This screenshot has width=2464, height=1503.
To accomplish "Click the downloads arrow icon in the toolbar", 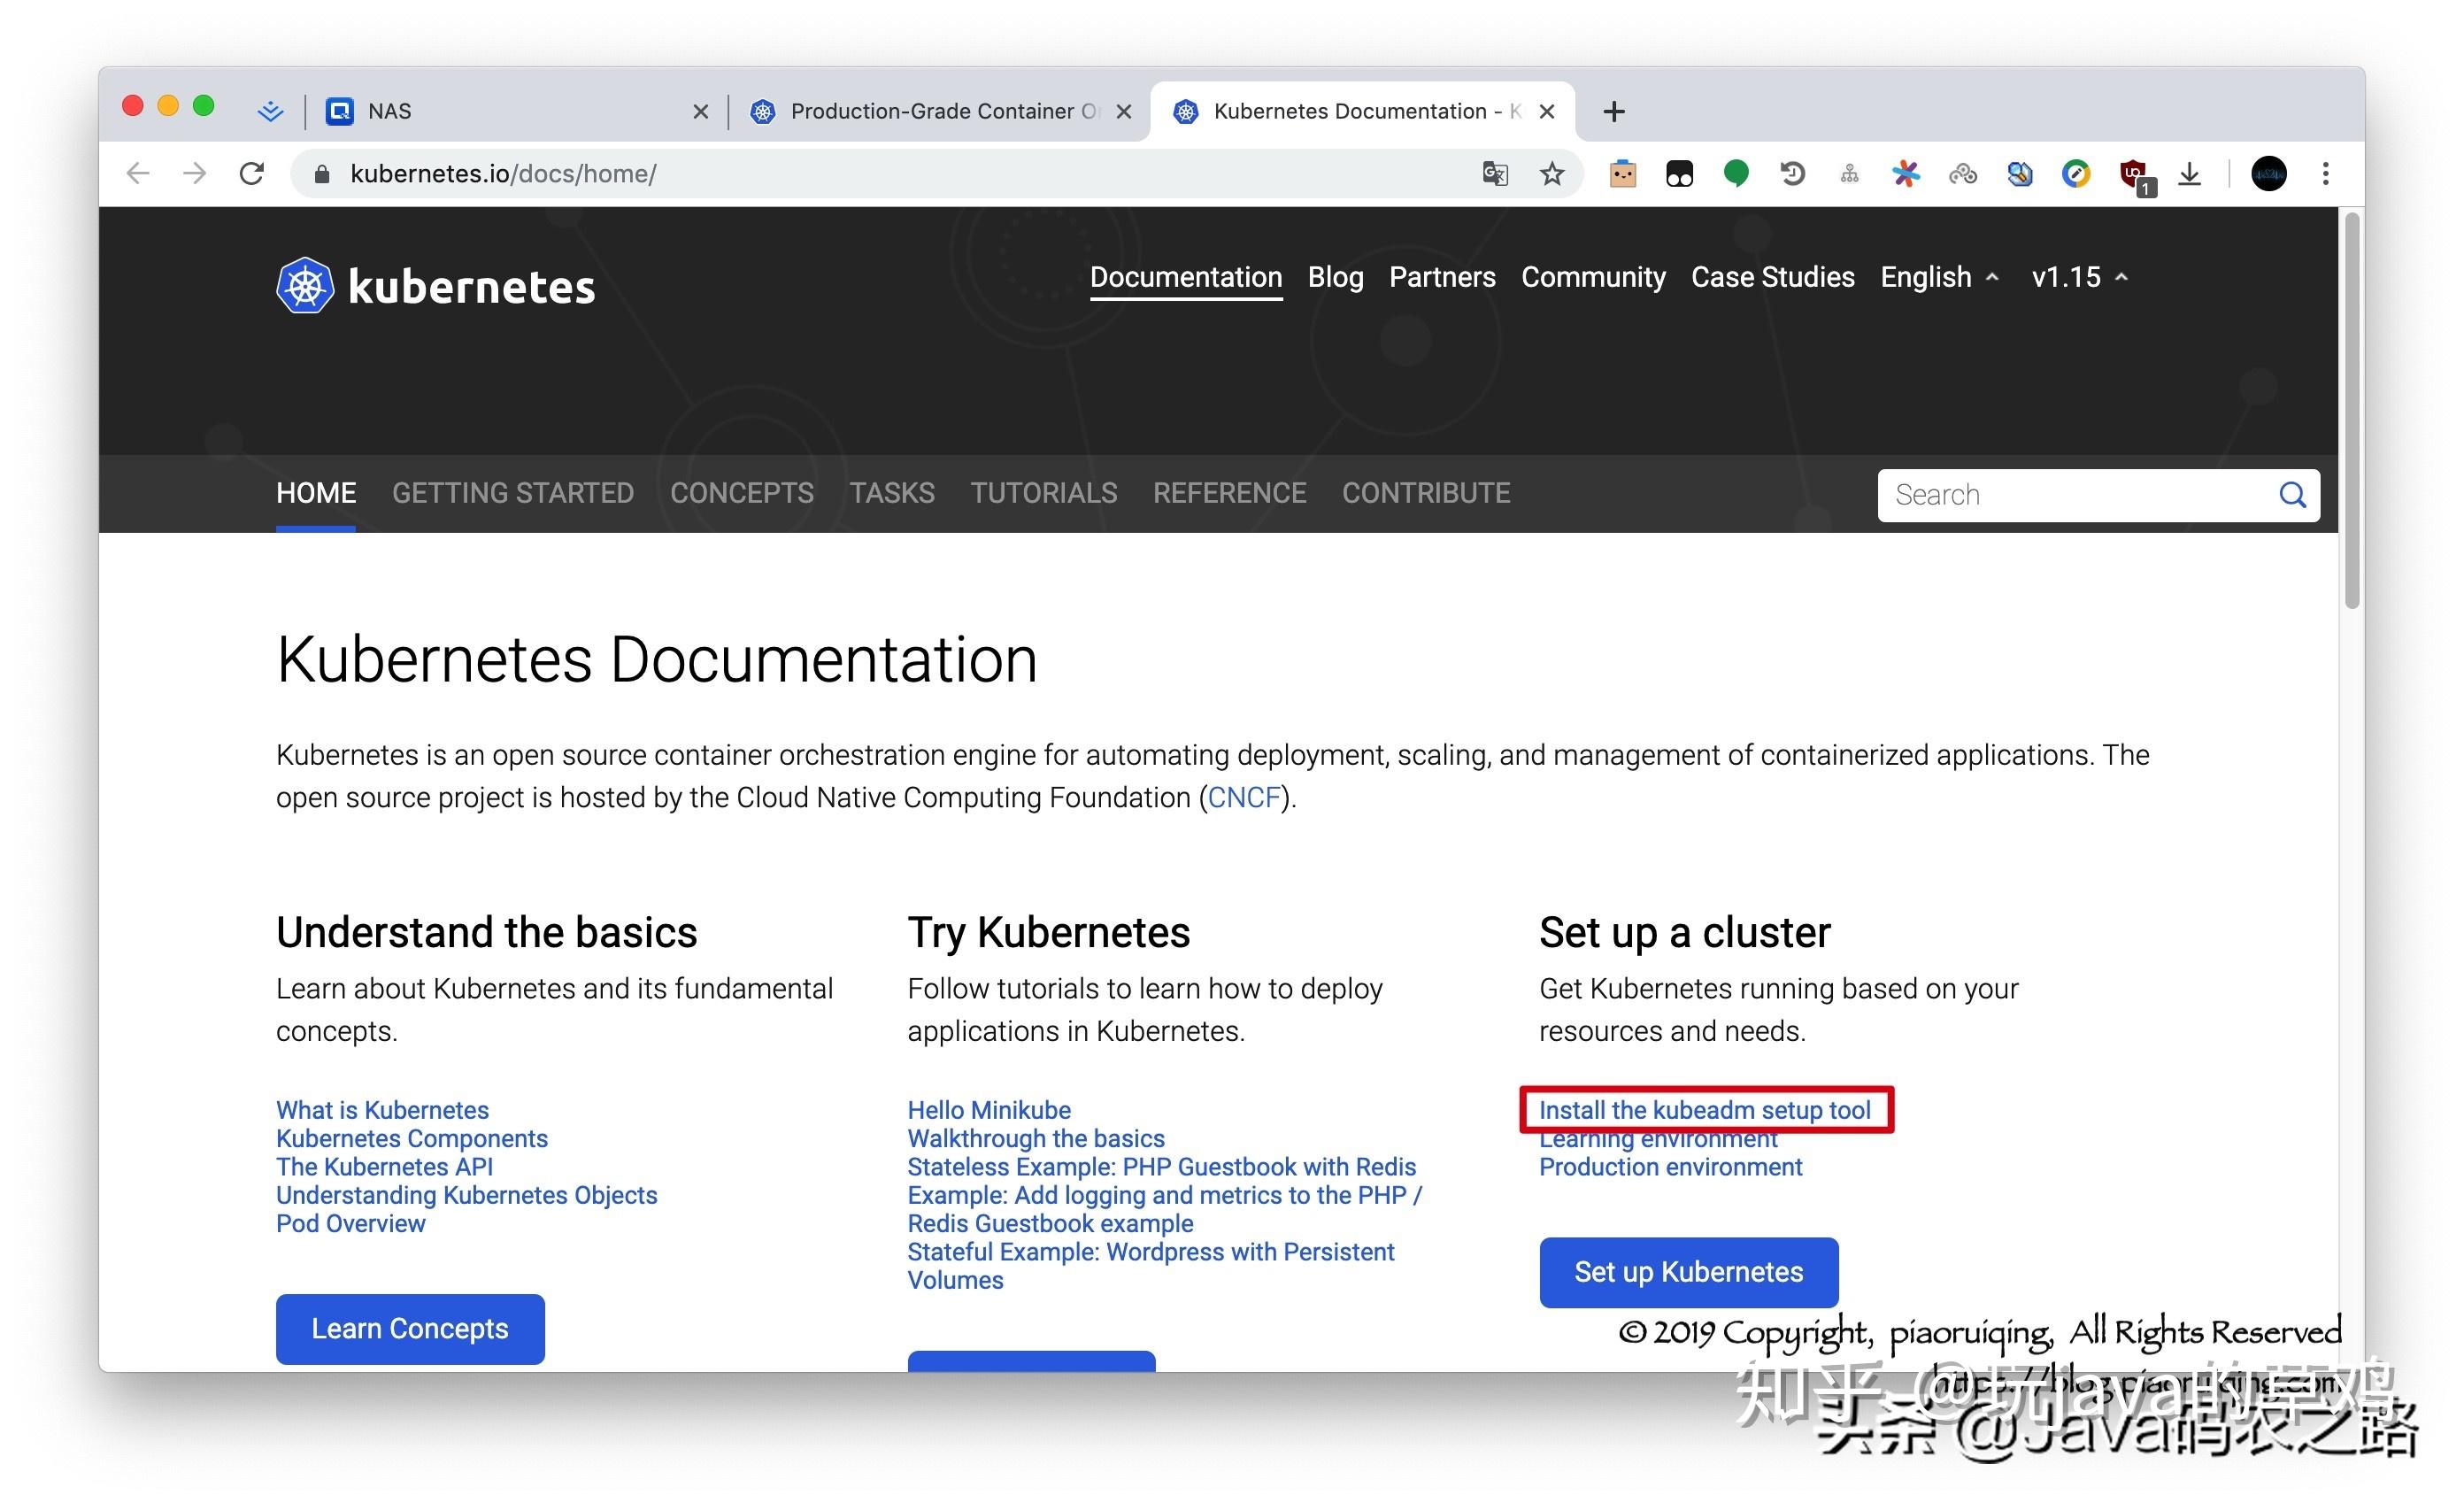I will 2190,173.
